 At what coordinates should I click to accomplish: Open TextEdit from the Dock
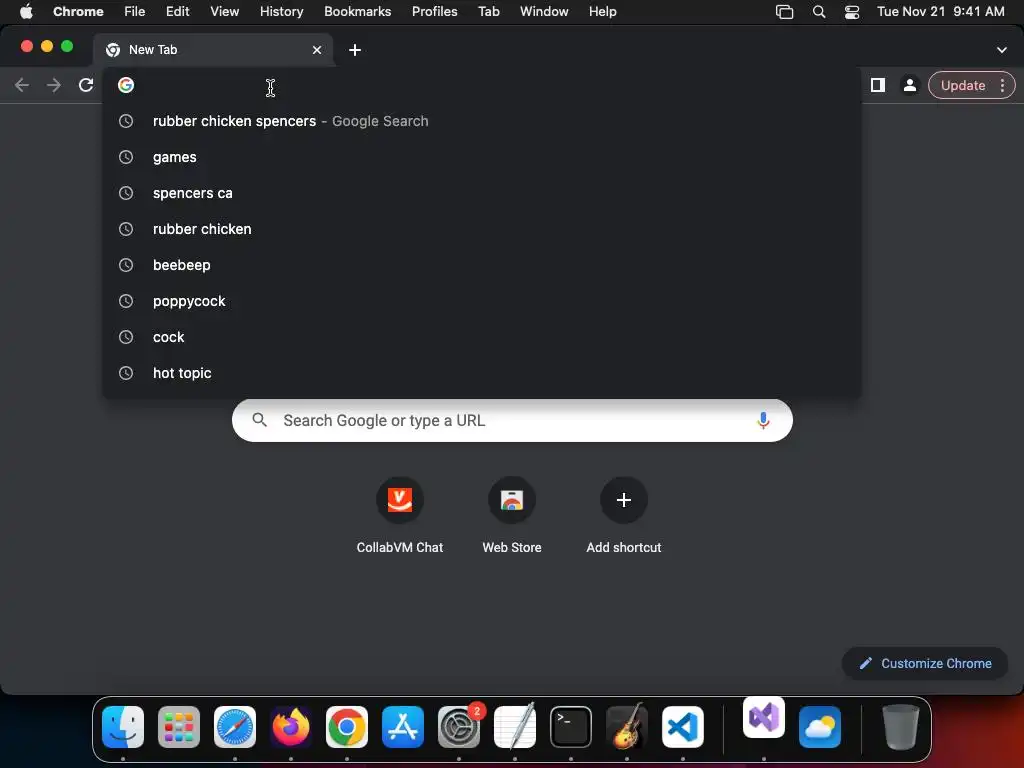click(515, 726)
